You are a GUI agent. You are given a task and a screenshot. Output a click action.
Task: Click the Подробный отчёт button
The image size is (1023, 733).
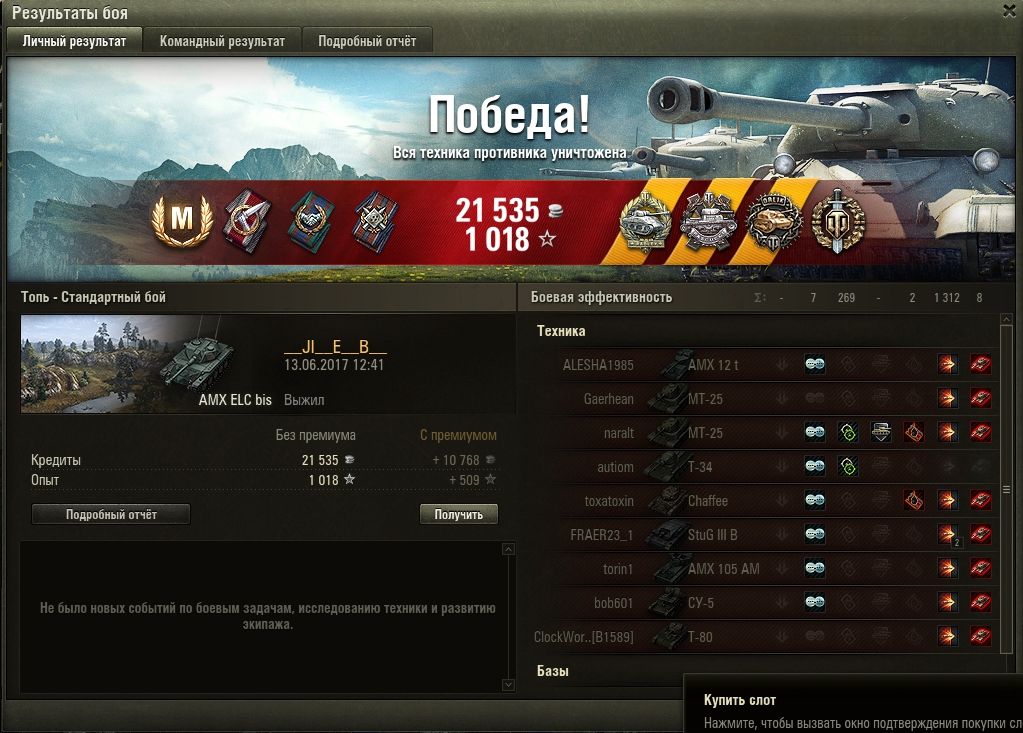(111, 515)
